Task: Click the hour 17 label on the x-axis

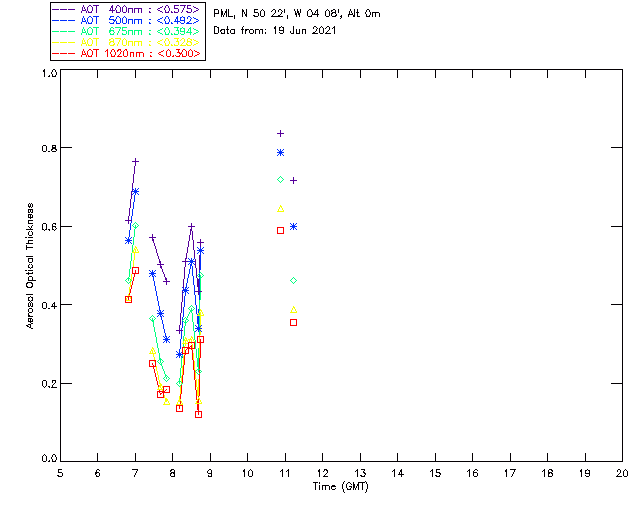Action: pos(510,473)
